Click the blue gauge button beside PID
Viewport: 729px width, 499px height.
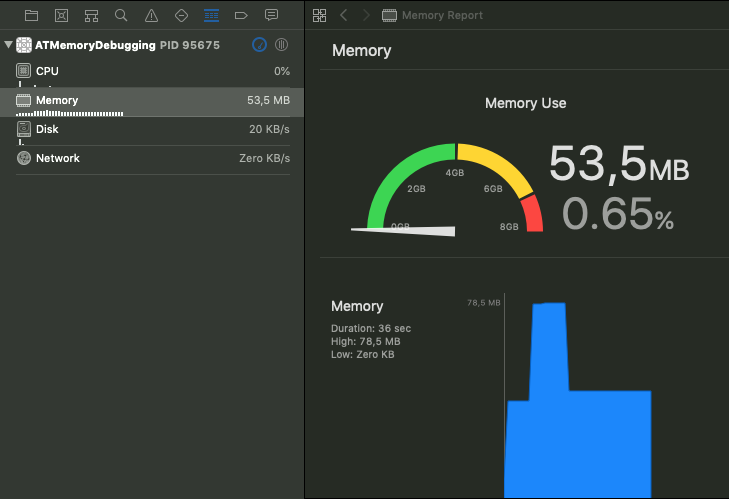[x=260, y=45]
